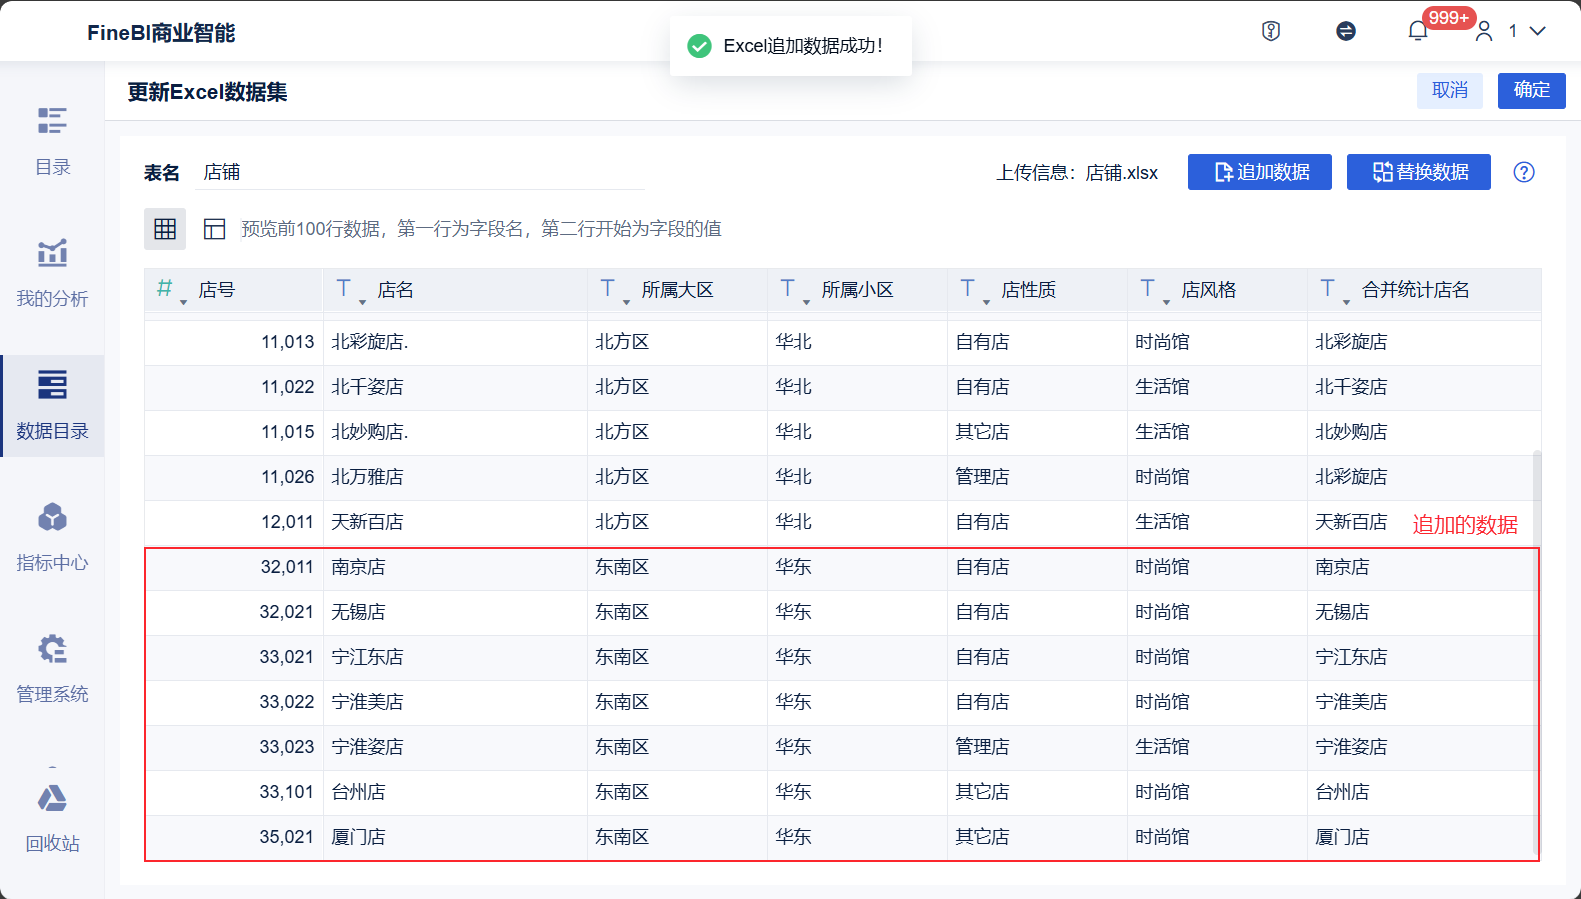Select 管理店 in the 宁淮姿店 row
Image resolution: width=1581 pixels, height=899 pixels.
[1038, 747]
